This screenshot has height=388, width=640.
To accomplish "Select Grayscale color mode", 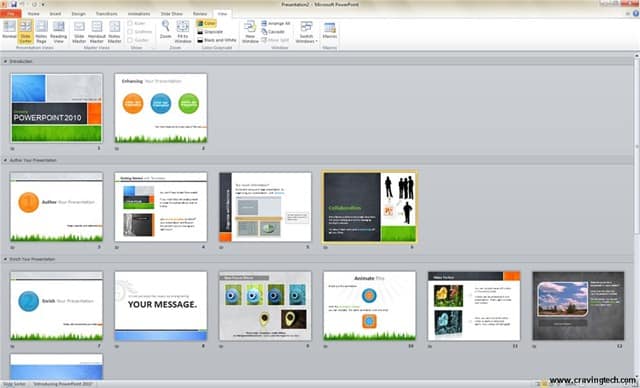I will (x=210, y=32).
